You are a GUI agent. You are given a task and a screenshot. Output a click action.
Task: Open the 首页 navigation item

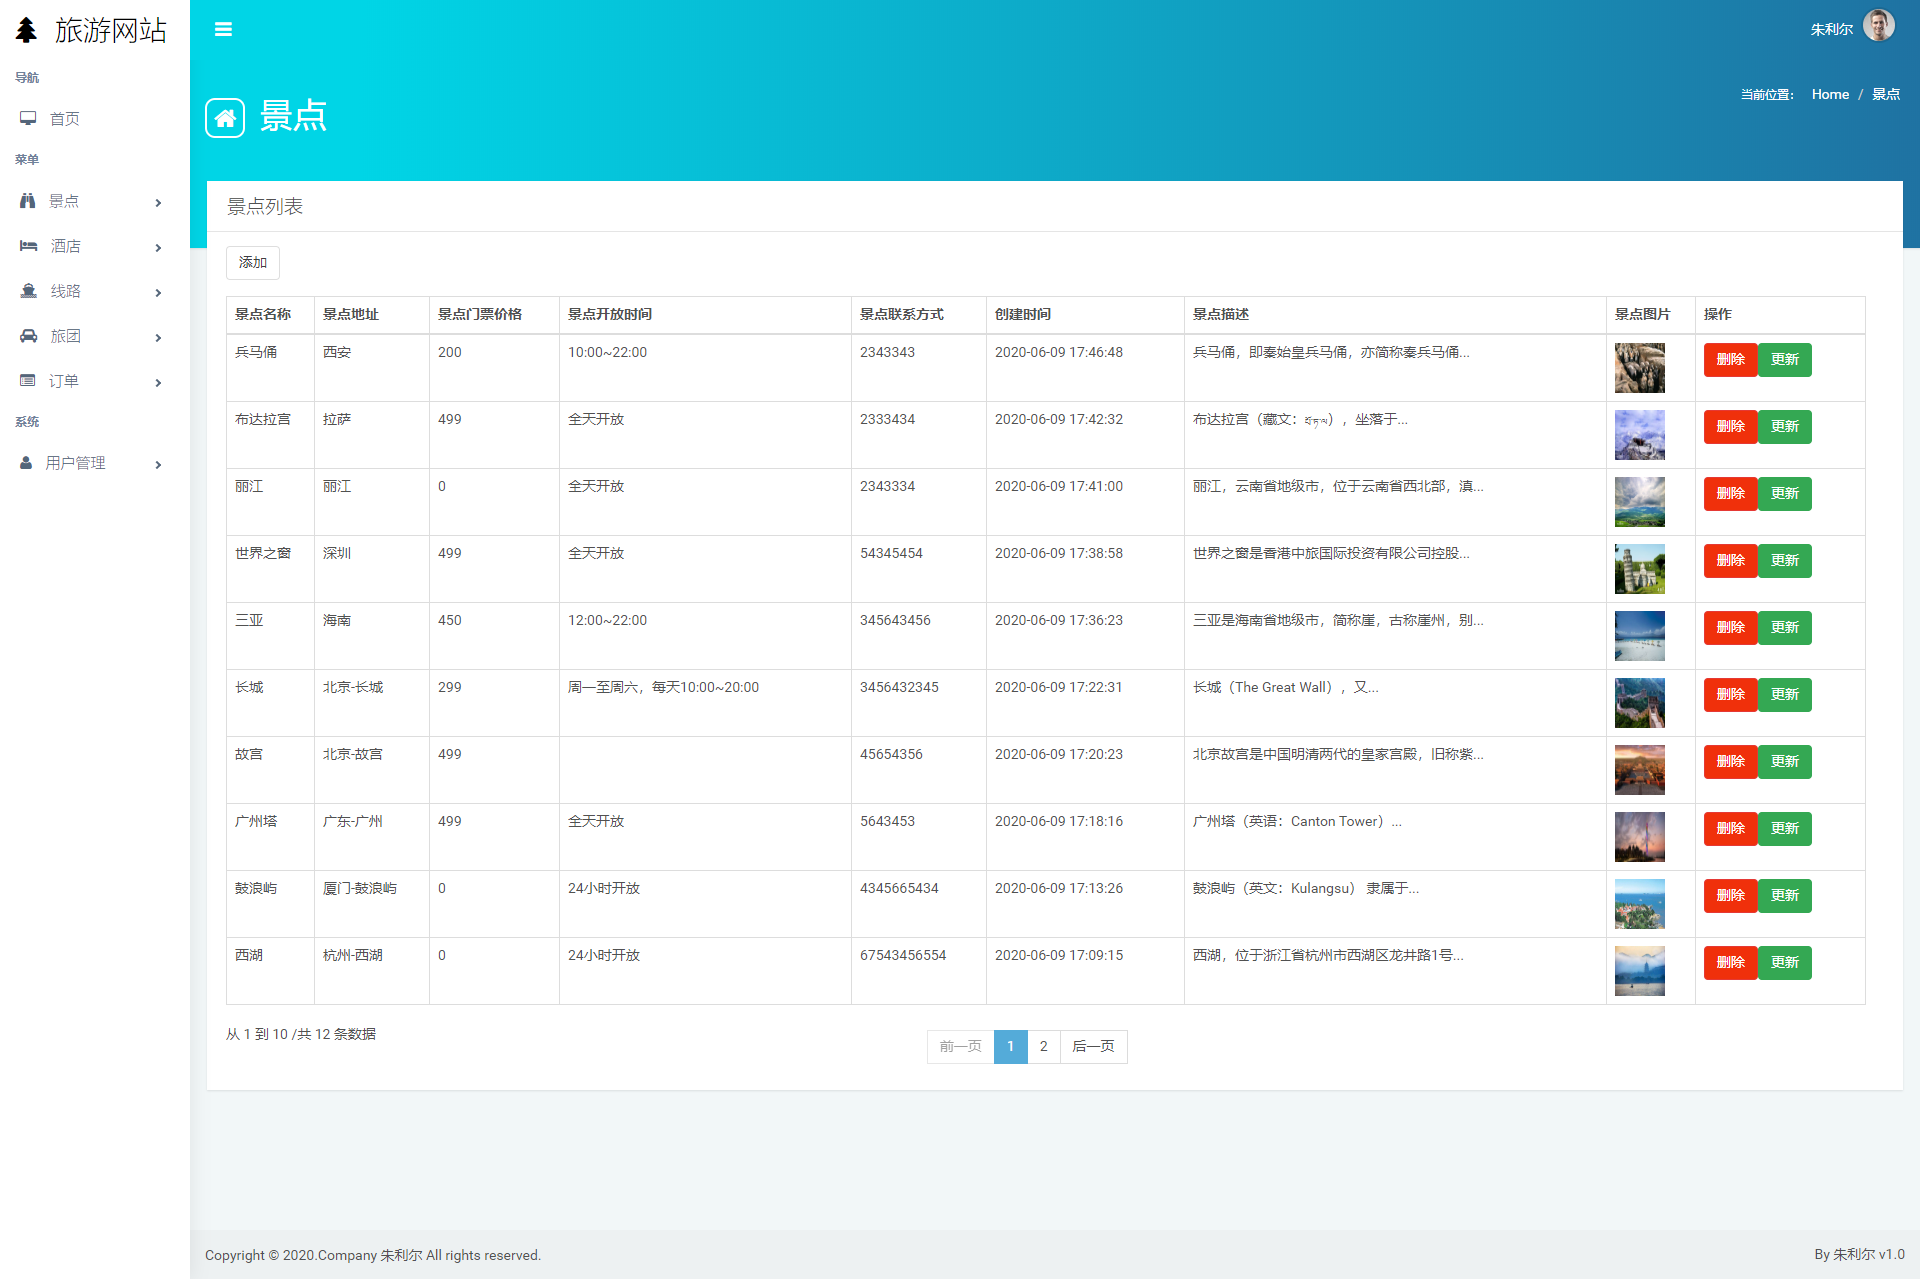click(65, 119)
